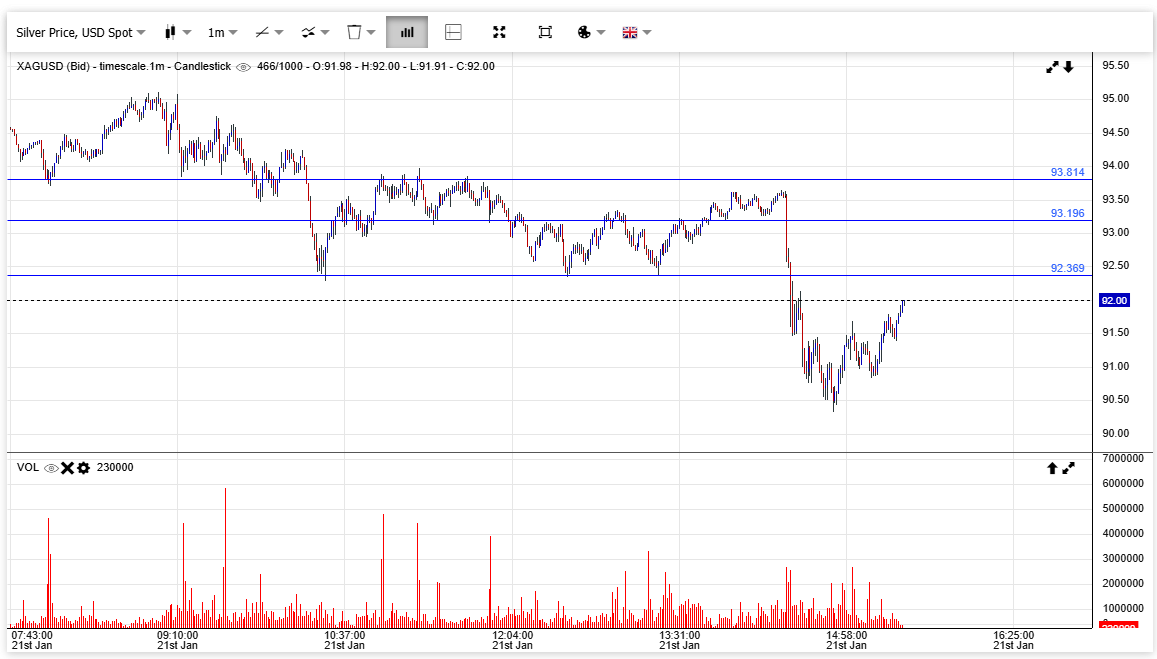Open the Silver Price, USD Spot selector
The image size is (1157, 659).
(x=80, y=32)
